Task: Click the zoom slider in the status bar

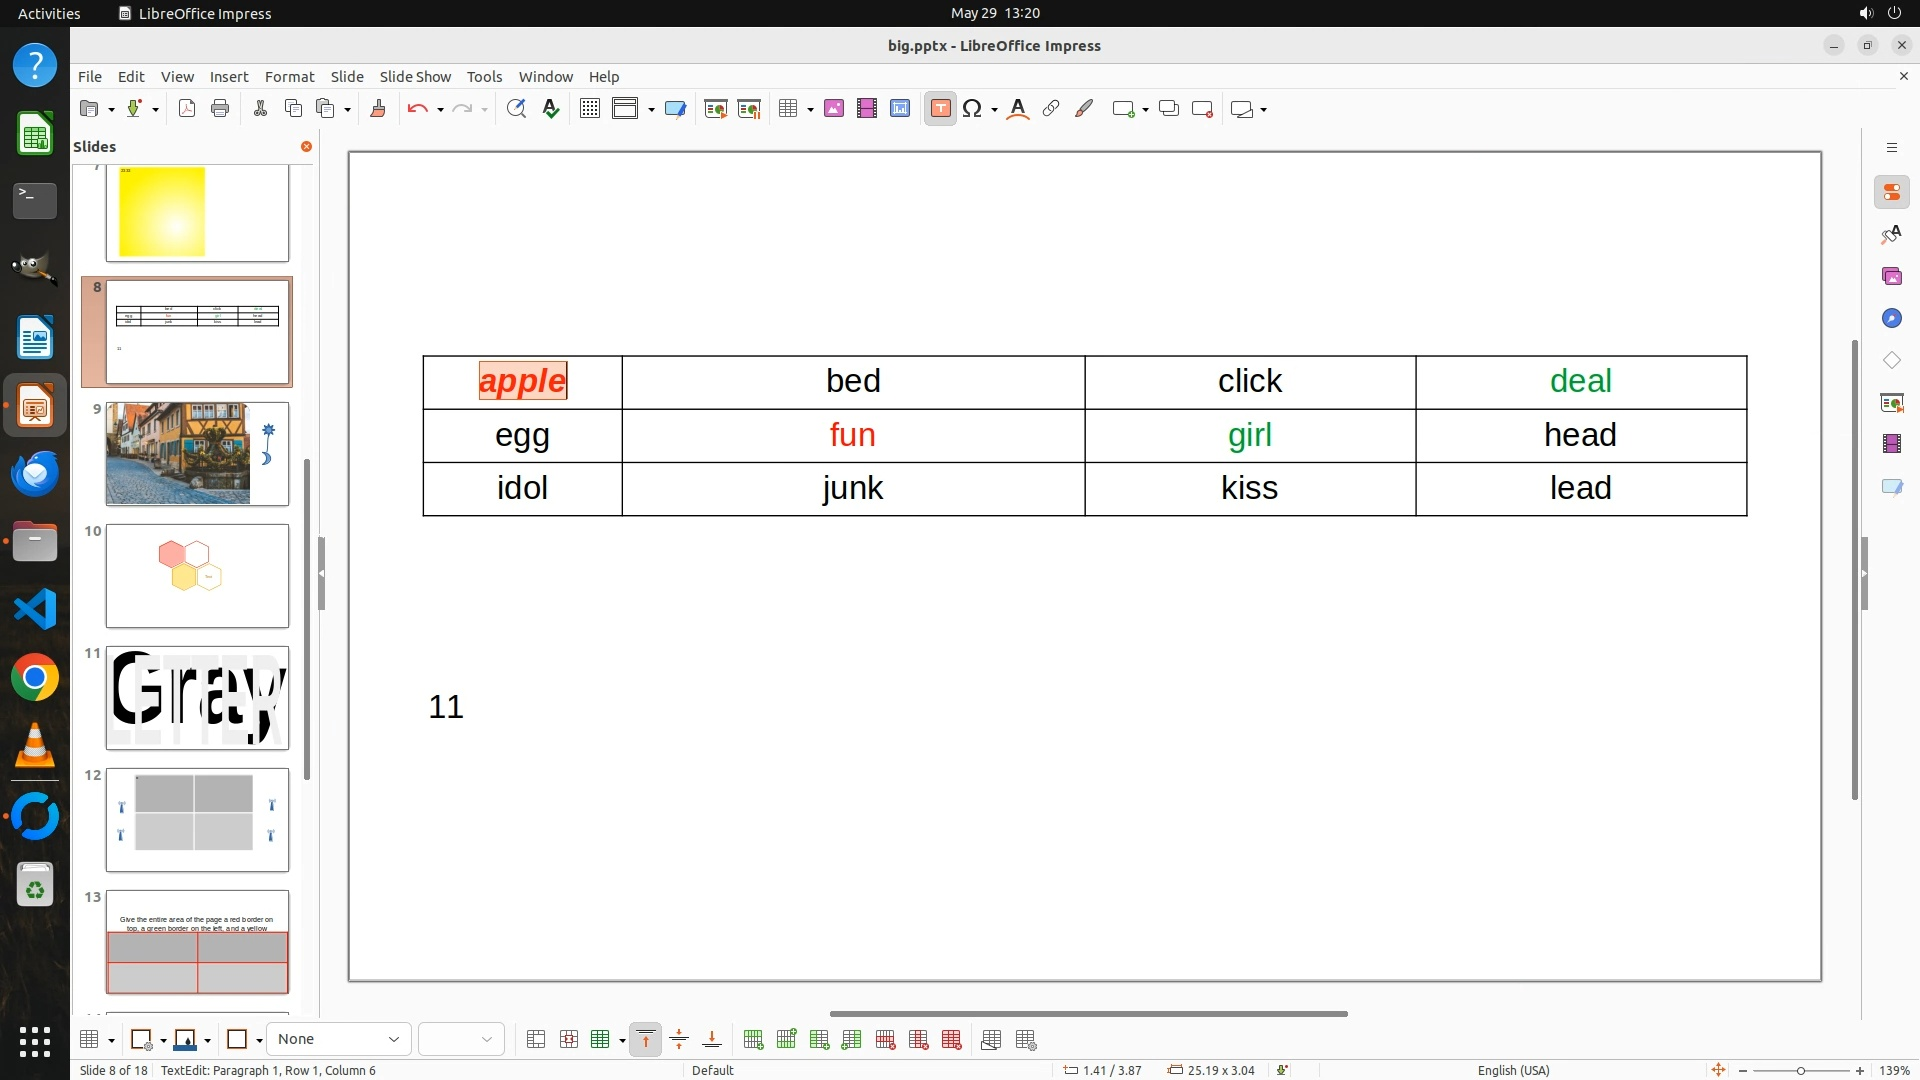Action: coord(1800,1070)
